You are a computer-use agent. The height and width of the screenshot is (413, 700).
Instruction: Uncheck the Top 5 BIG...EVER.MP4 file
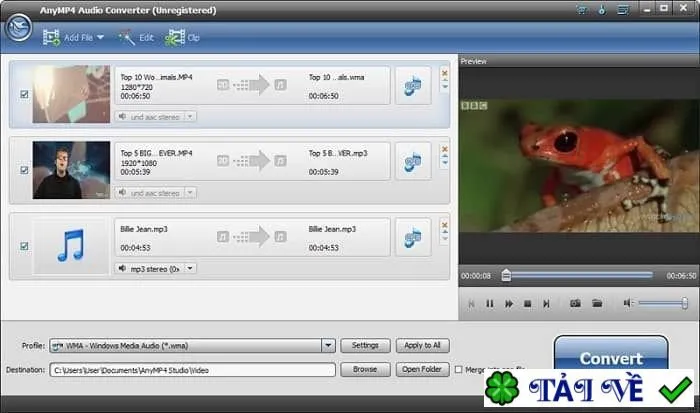[24, 170]
